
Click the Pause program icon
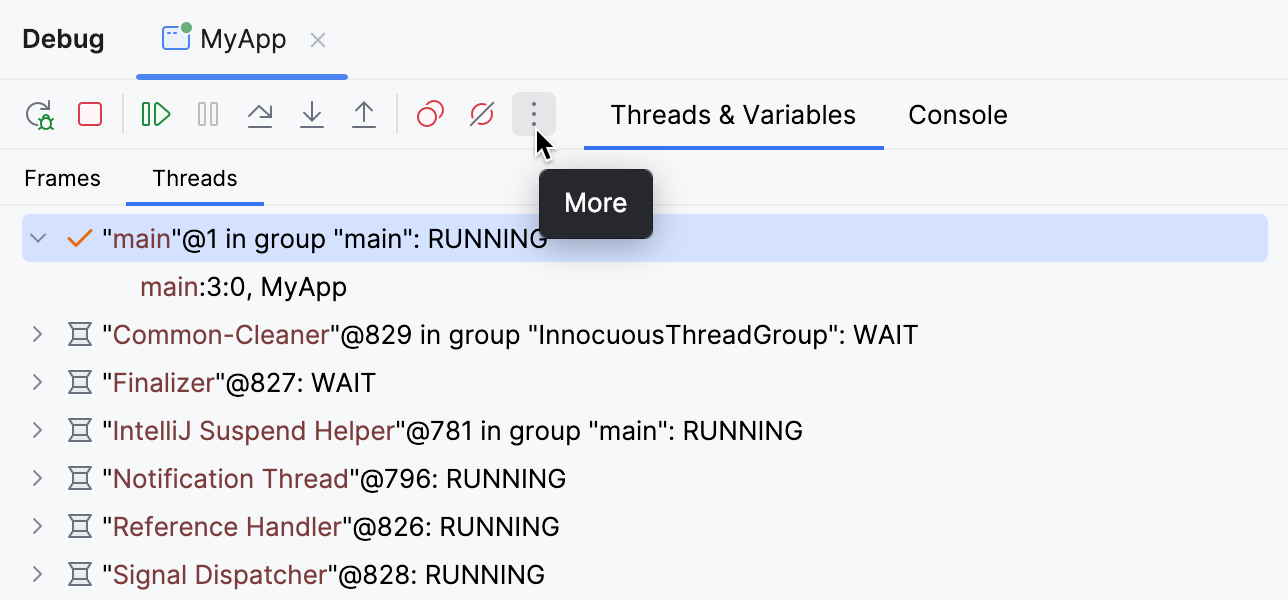tap(208, 114)
